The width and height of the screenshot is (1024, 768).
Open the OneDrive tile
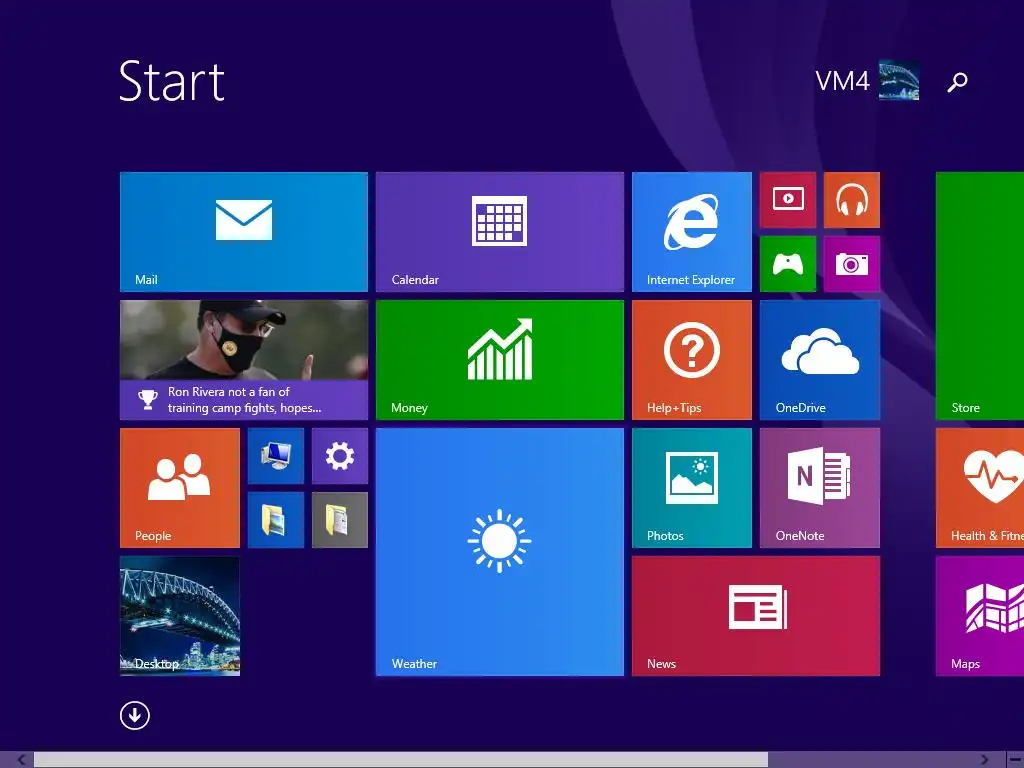(x=820, y=360)
